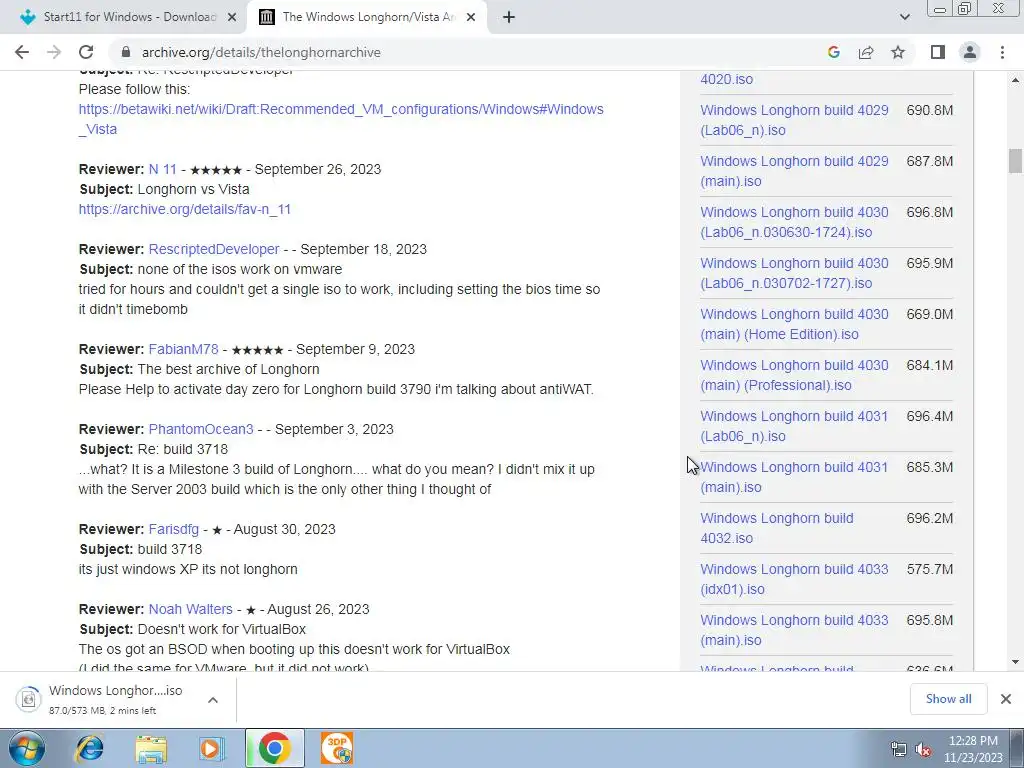Click the 690.8M file size text
This screenshot has height=768, width=1024.
929,110
